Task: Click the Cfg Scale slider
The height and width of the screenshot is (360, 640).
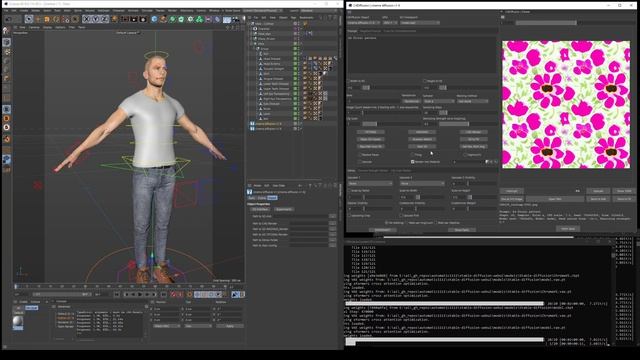Action: [x=390, y=124]
